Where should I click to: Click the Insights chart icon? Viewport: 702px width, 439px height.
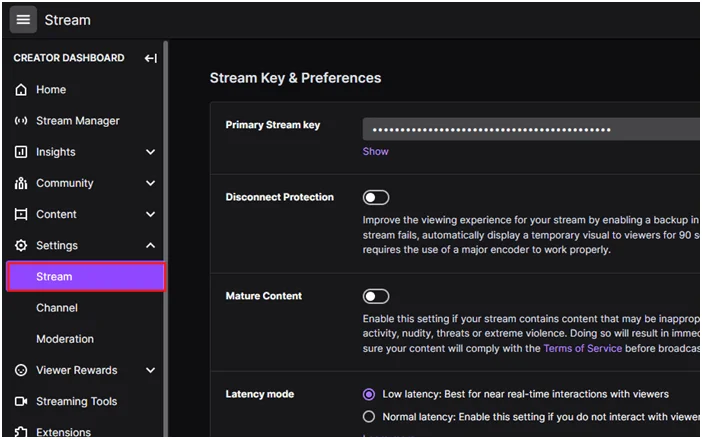point(21,152)
